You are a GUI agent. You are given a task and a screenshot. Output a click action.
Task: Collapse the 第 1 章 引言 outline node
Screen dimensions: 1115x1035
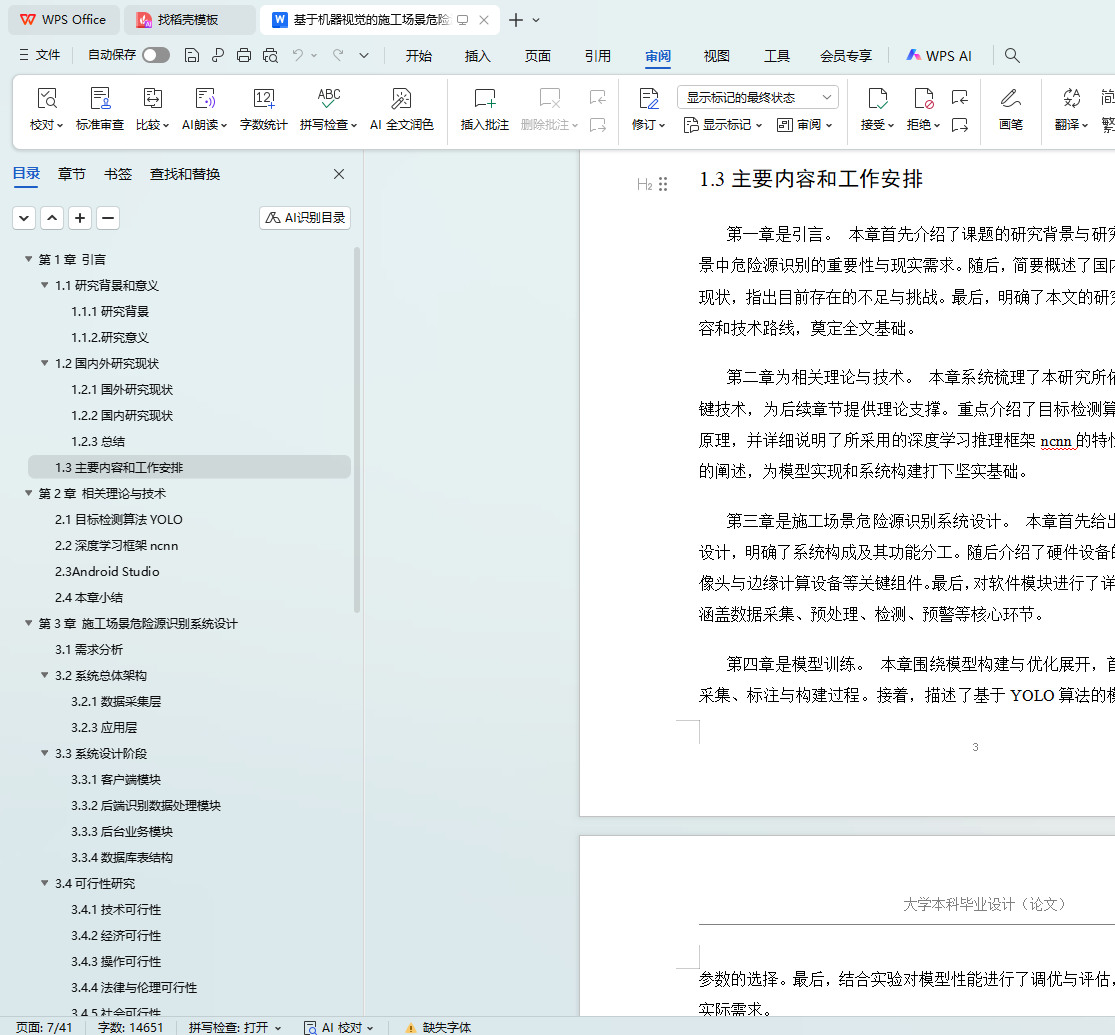29,260
